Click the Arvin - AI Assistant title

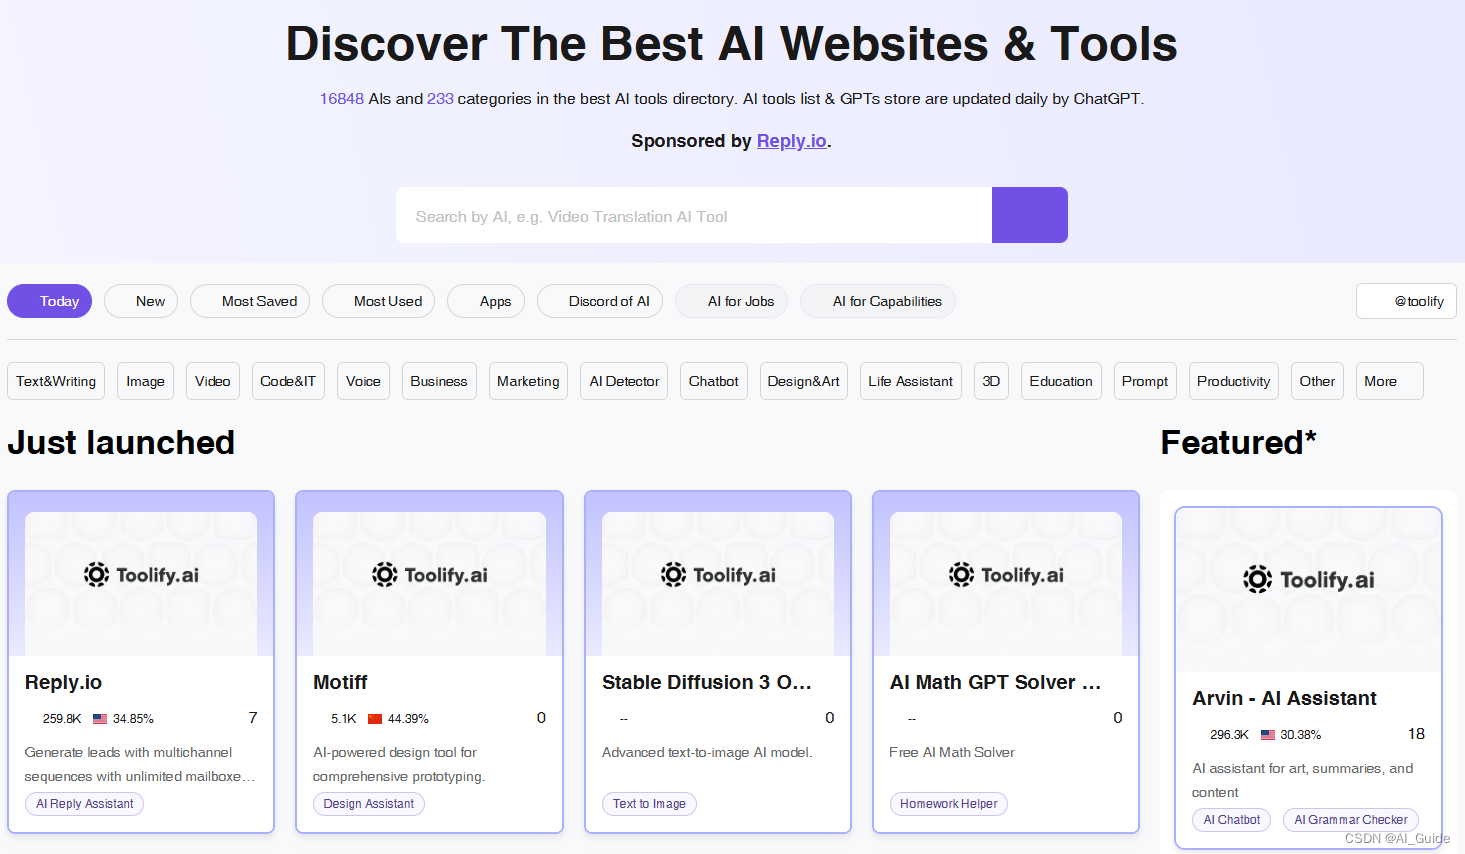click(1284, 698)
